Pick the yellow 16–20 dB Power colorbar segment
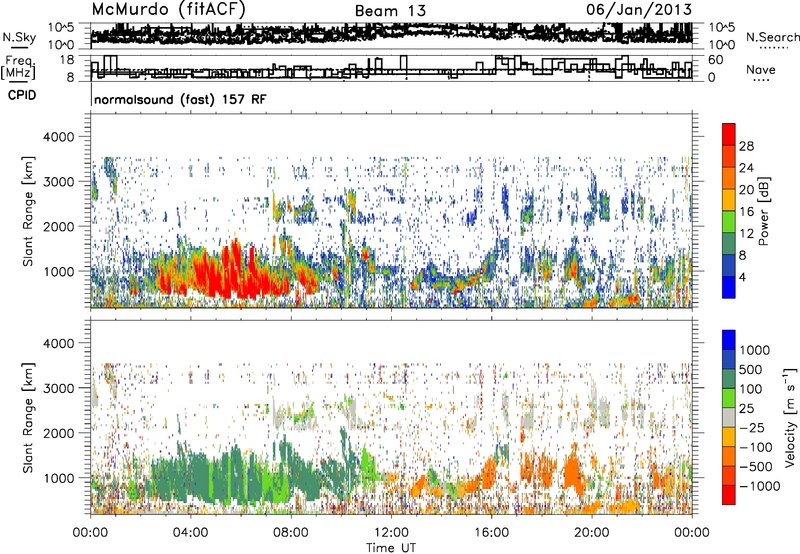The width and height of the screenshot is (800, 554). click(x=729, y=200)
